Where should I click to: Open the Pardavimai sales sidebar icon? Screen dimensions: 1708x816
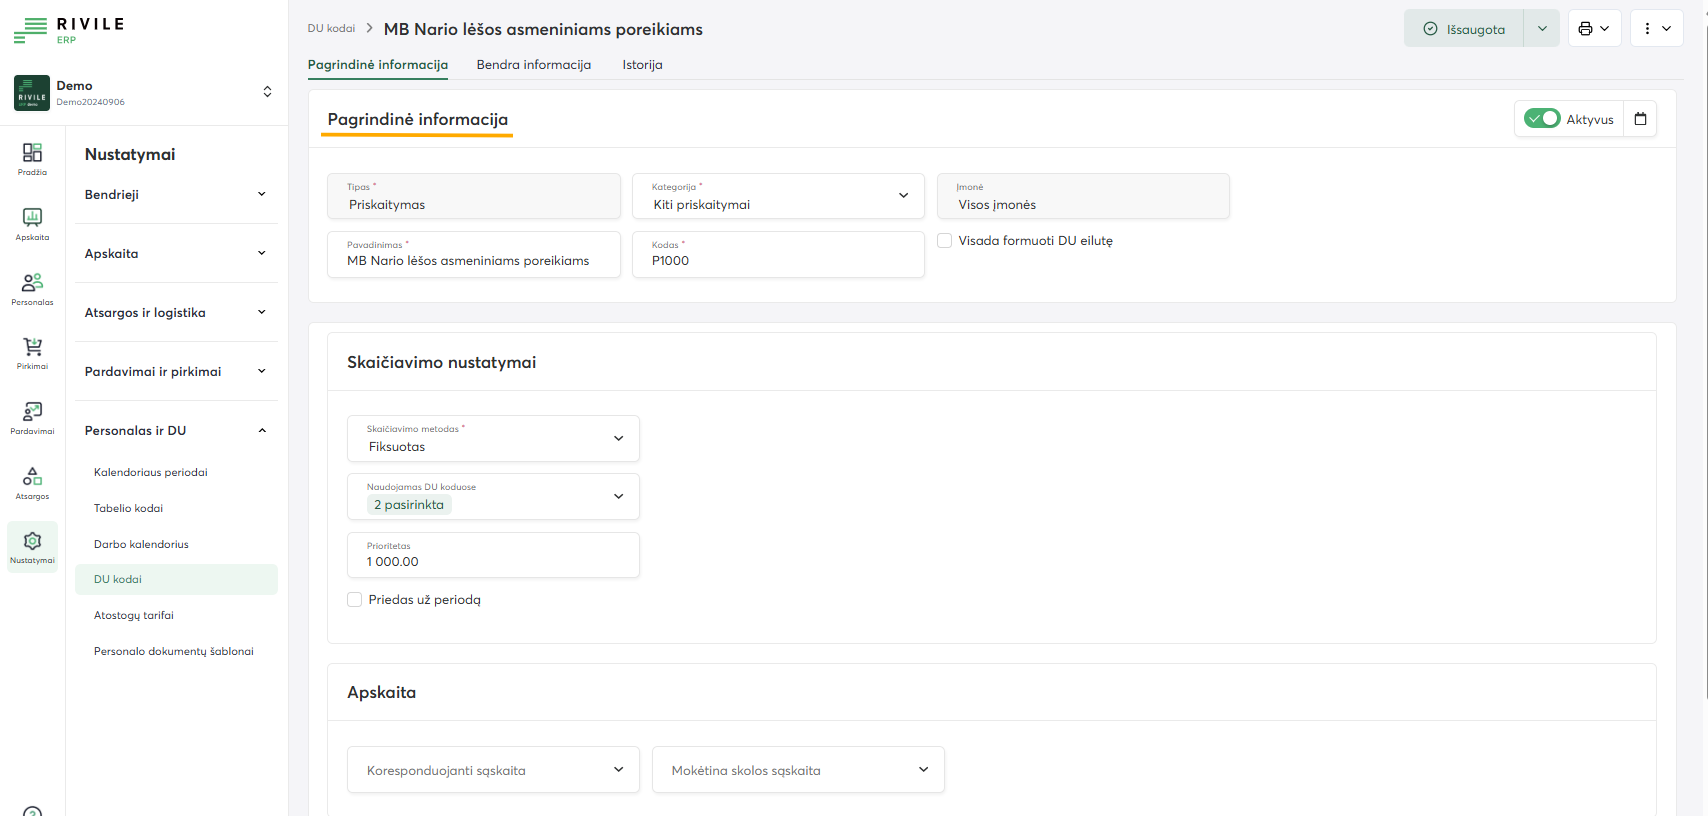(32, 417)
